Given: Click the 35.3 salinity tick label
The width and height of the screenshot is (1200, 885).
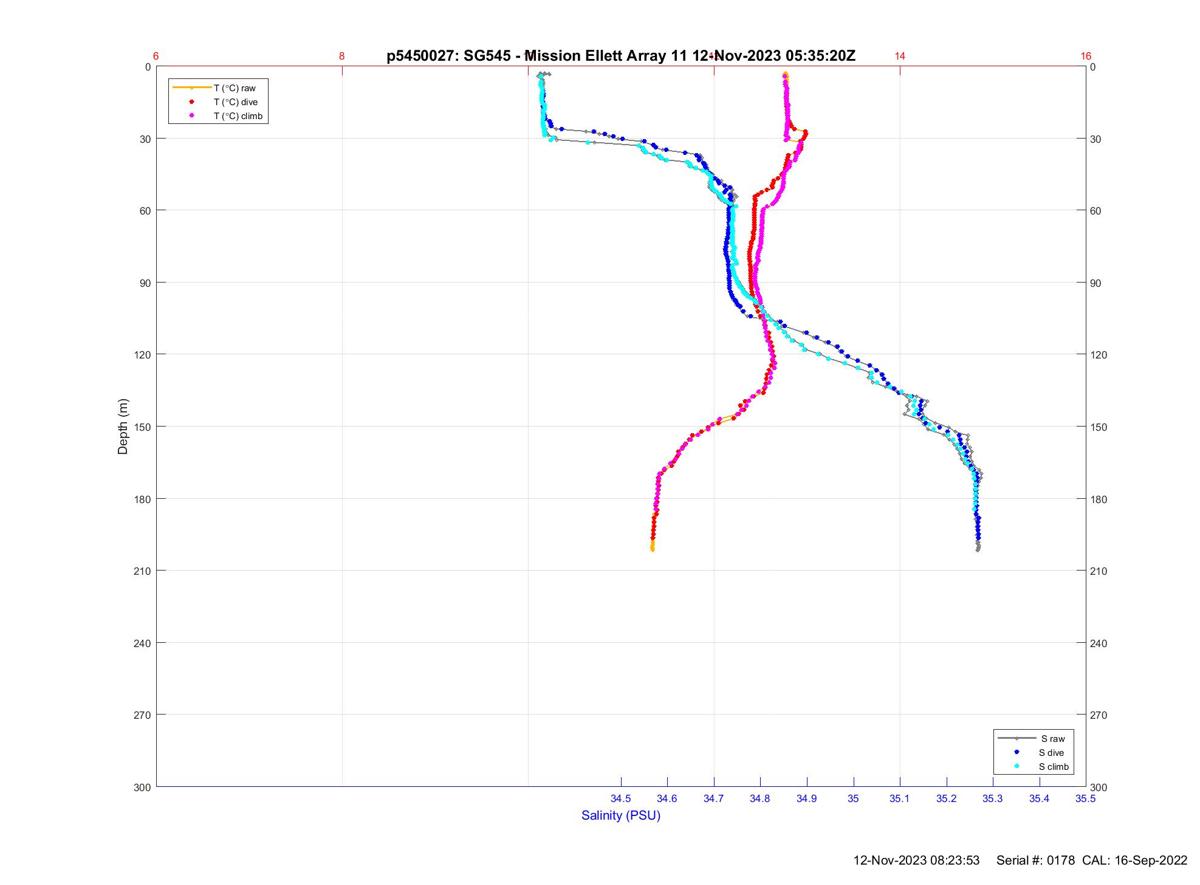Looking at the screenshot, I should 992,798.
